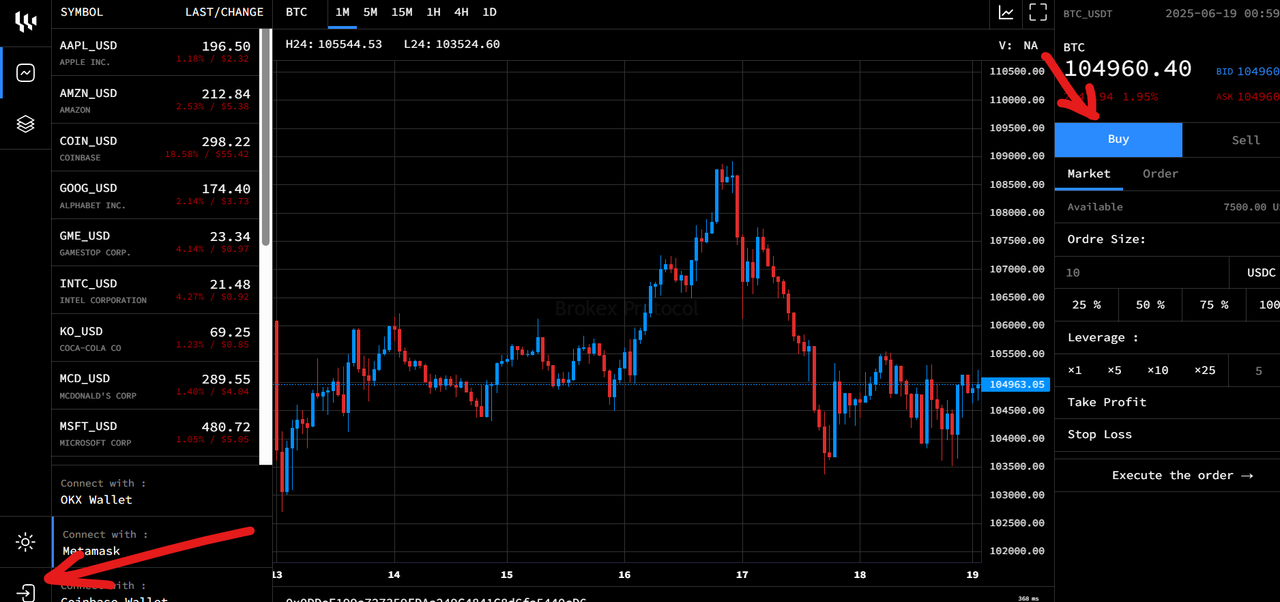This screenshot has width=1280, height=602.
Task: Select GME_USD in the symbol list
Action: 155,243
